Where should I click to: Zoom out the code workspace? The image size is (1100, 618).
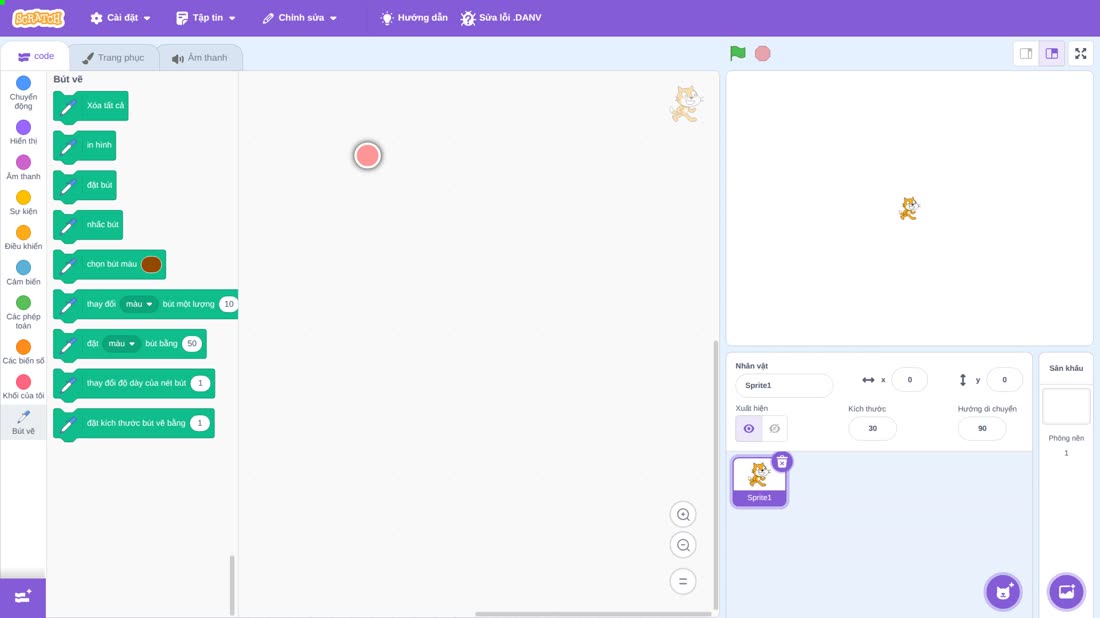click(x=683, y=545)
